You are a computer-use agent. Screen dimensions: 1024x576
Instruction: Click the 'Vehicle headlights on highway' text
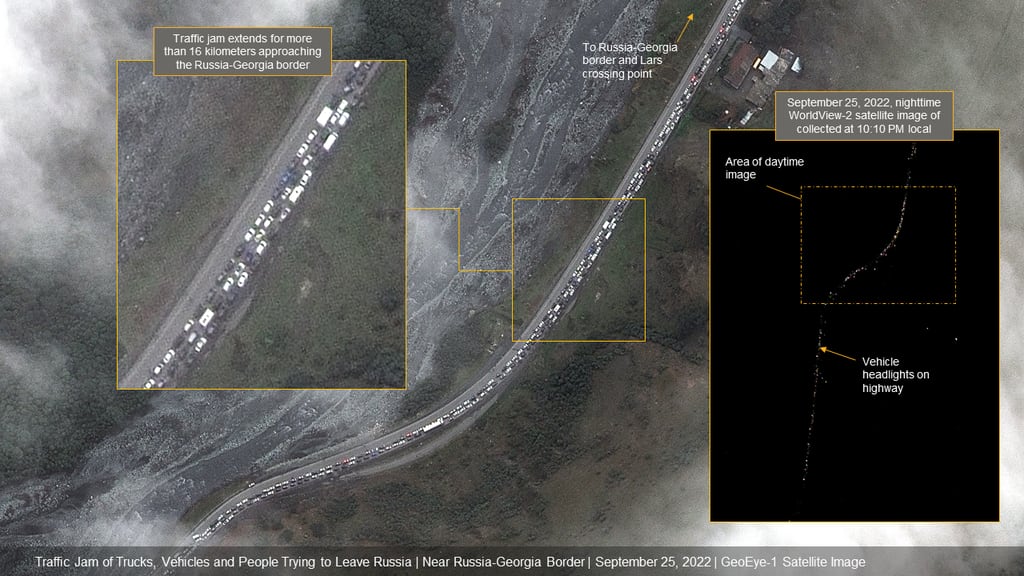894,374
